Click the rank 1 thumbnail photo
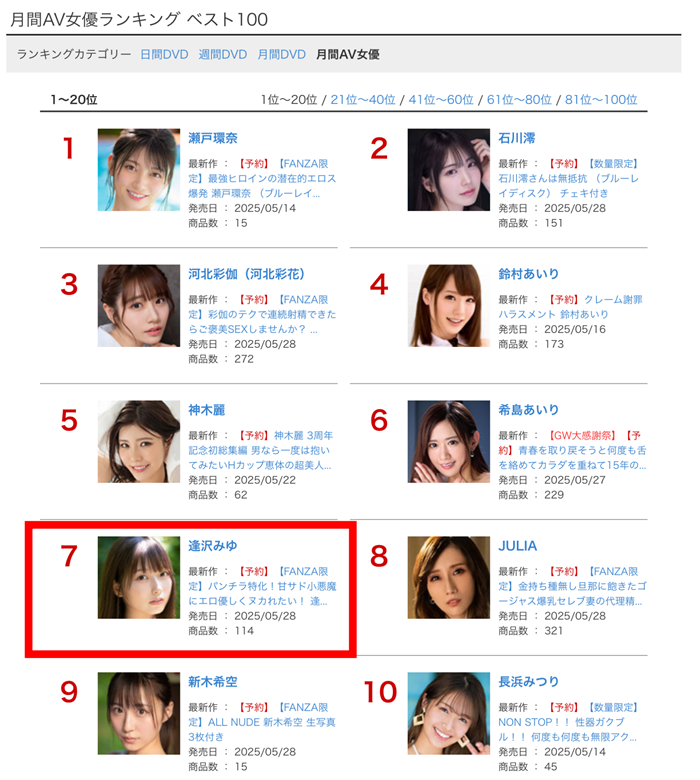 (139, 170)
